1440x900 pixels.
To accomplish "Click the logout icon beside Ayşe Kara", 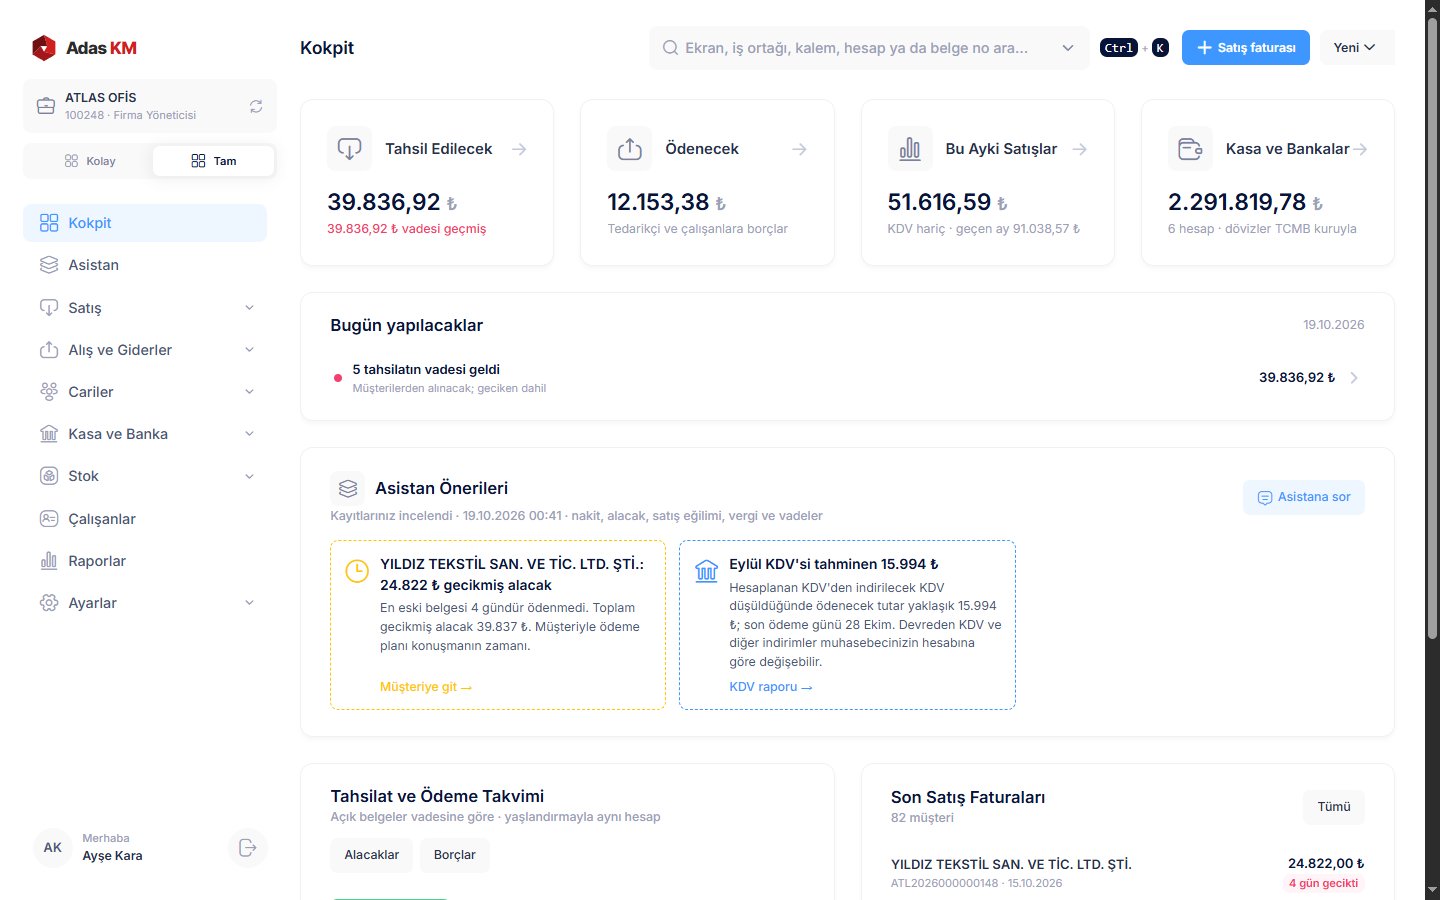I will [x=248, y=847].
